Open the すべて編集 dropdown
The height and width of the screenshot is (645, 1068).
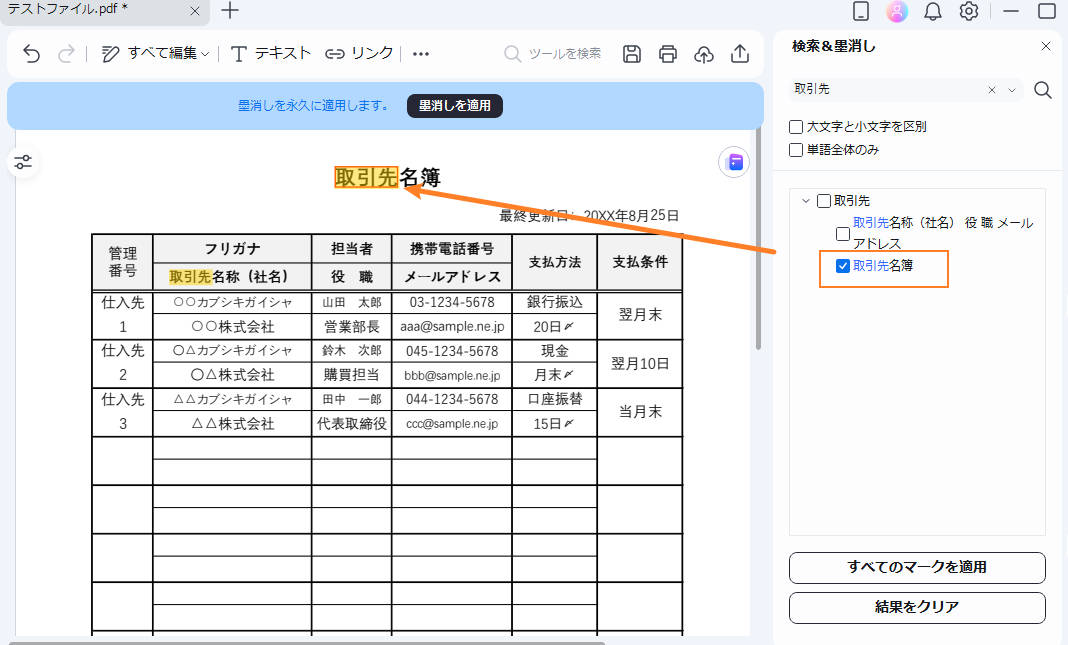(160, 54)
